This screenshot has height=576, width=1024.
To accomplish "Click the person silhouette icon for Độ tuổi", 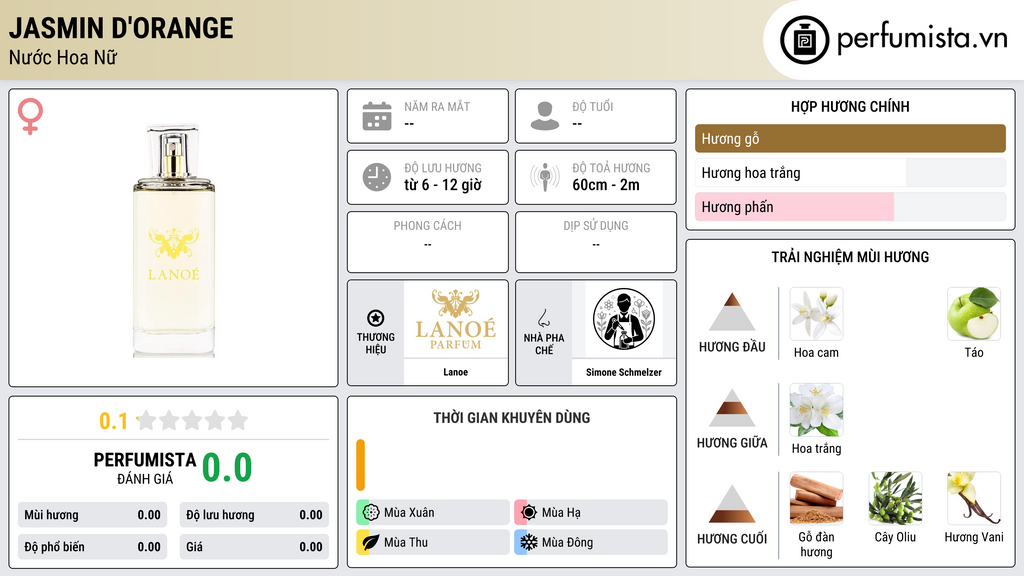I will pyautogui.click(x=545, y=116).
